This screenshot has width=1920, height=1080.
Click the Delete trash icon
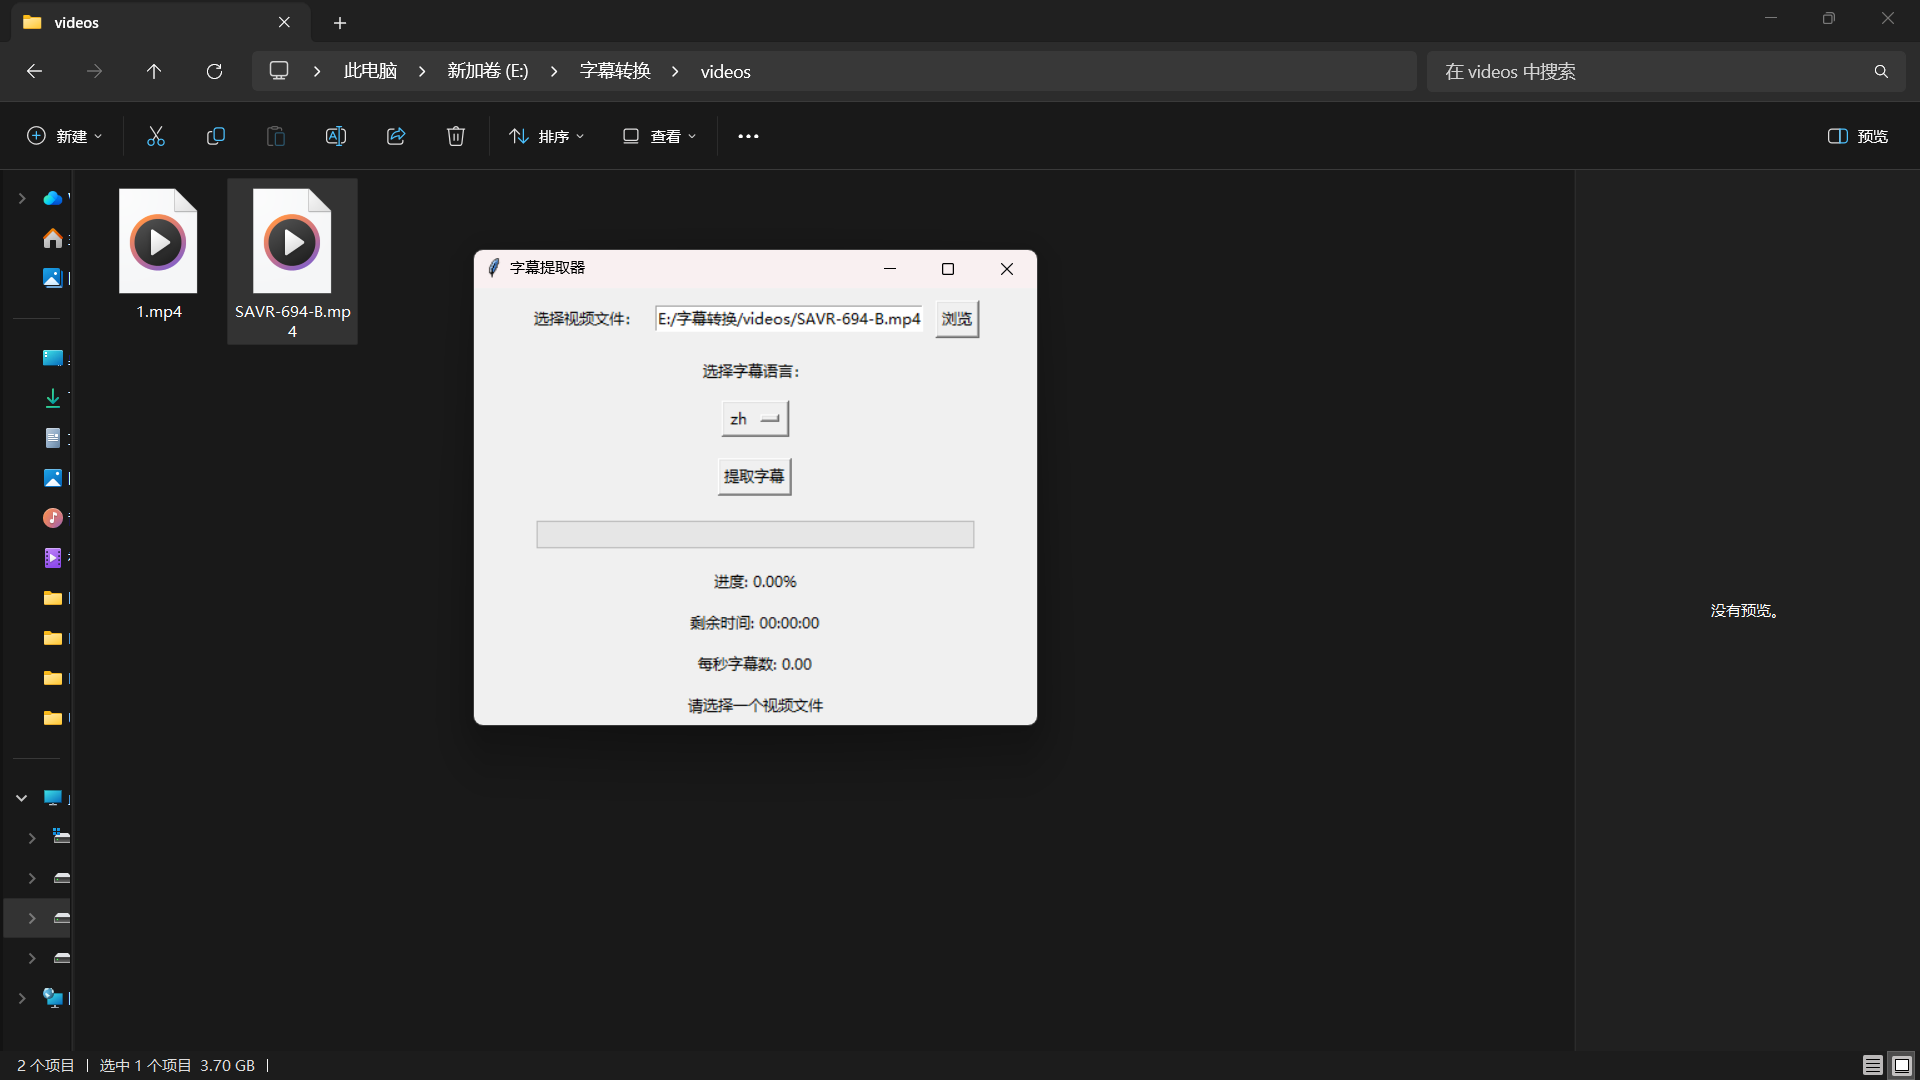[x=456, y=136]
